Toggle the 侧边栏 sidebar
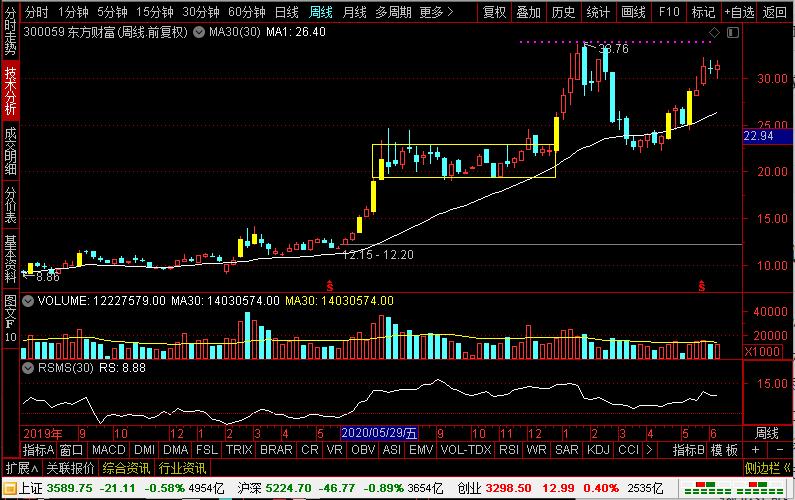Viewport: 795px width, 500px height. 768,468
